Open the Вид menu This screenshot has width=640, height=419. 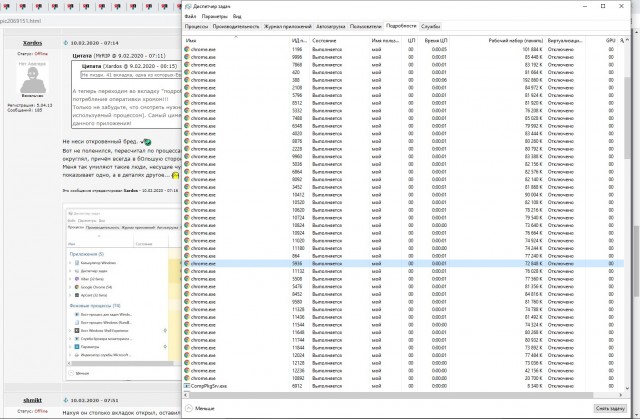237,16
